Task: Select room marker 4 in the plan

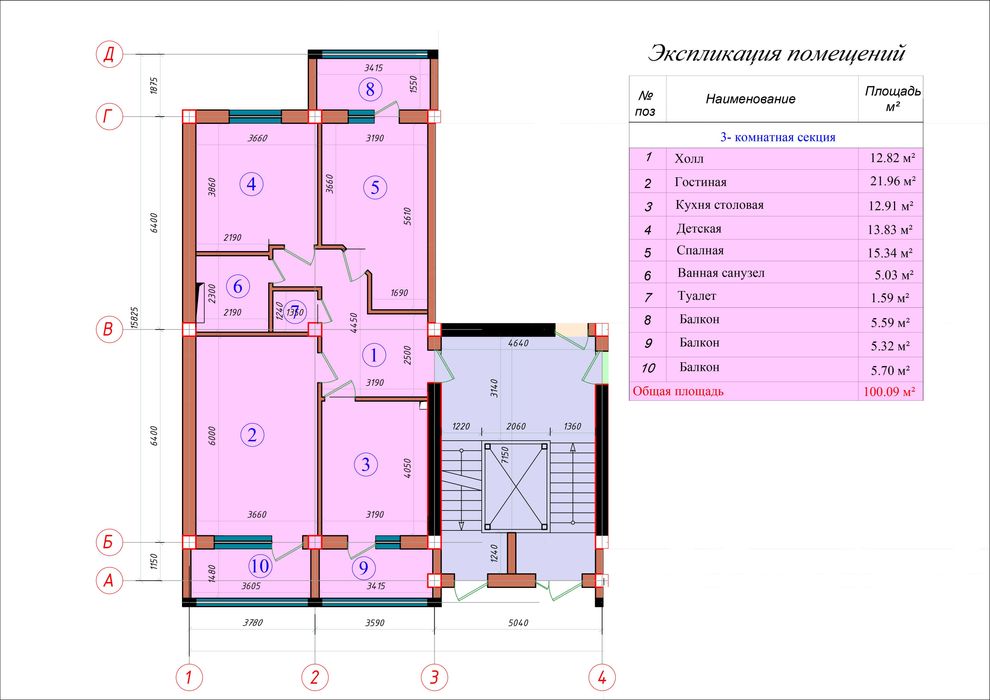Action: (252, 184)
